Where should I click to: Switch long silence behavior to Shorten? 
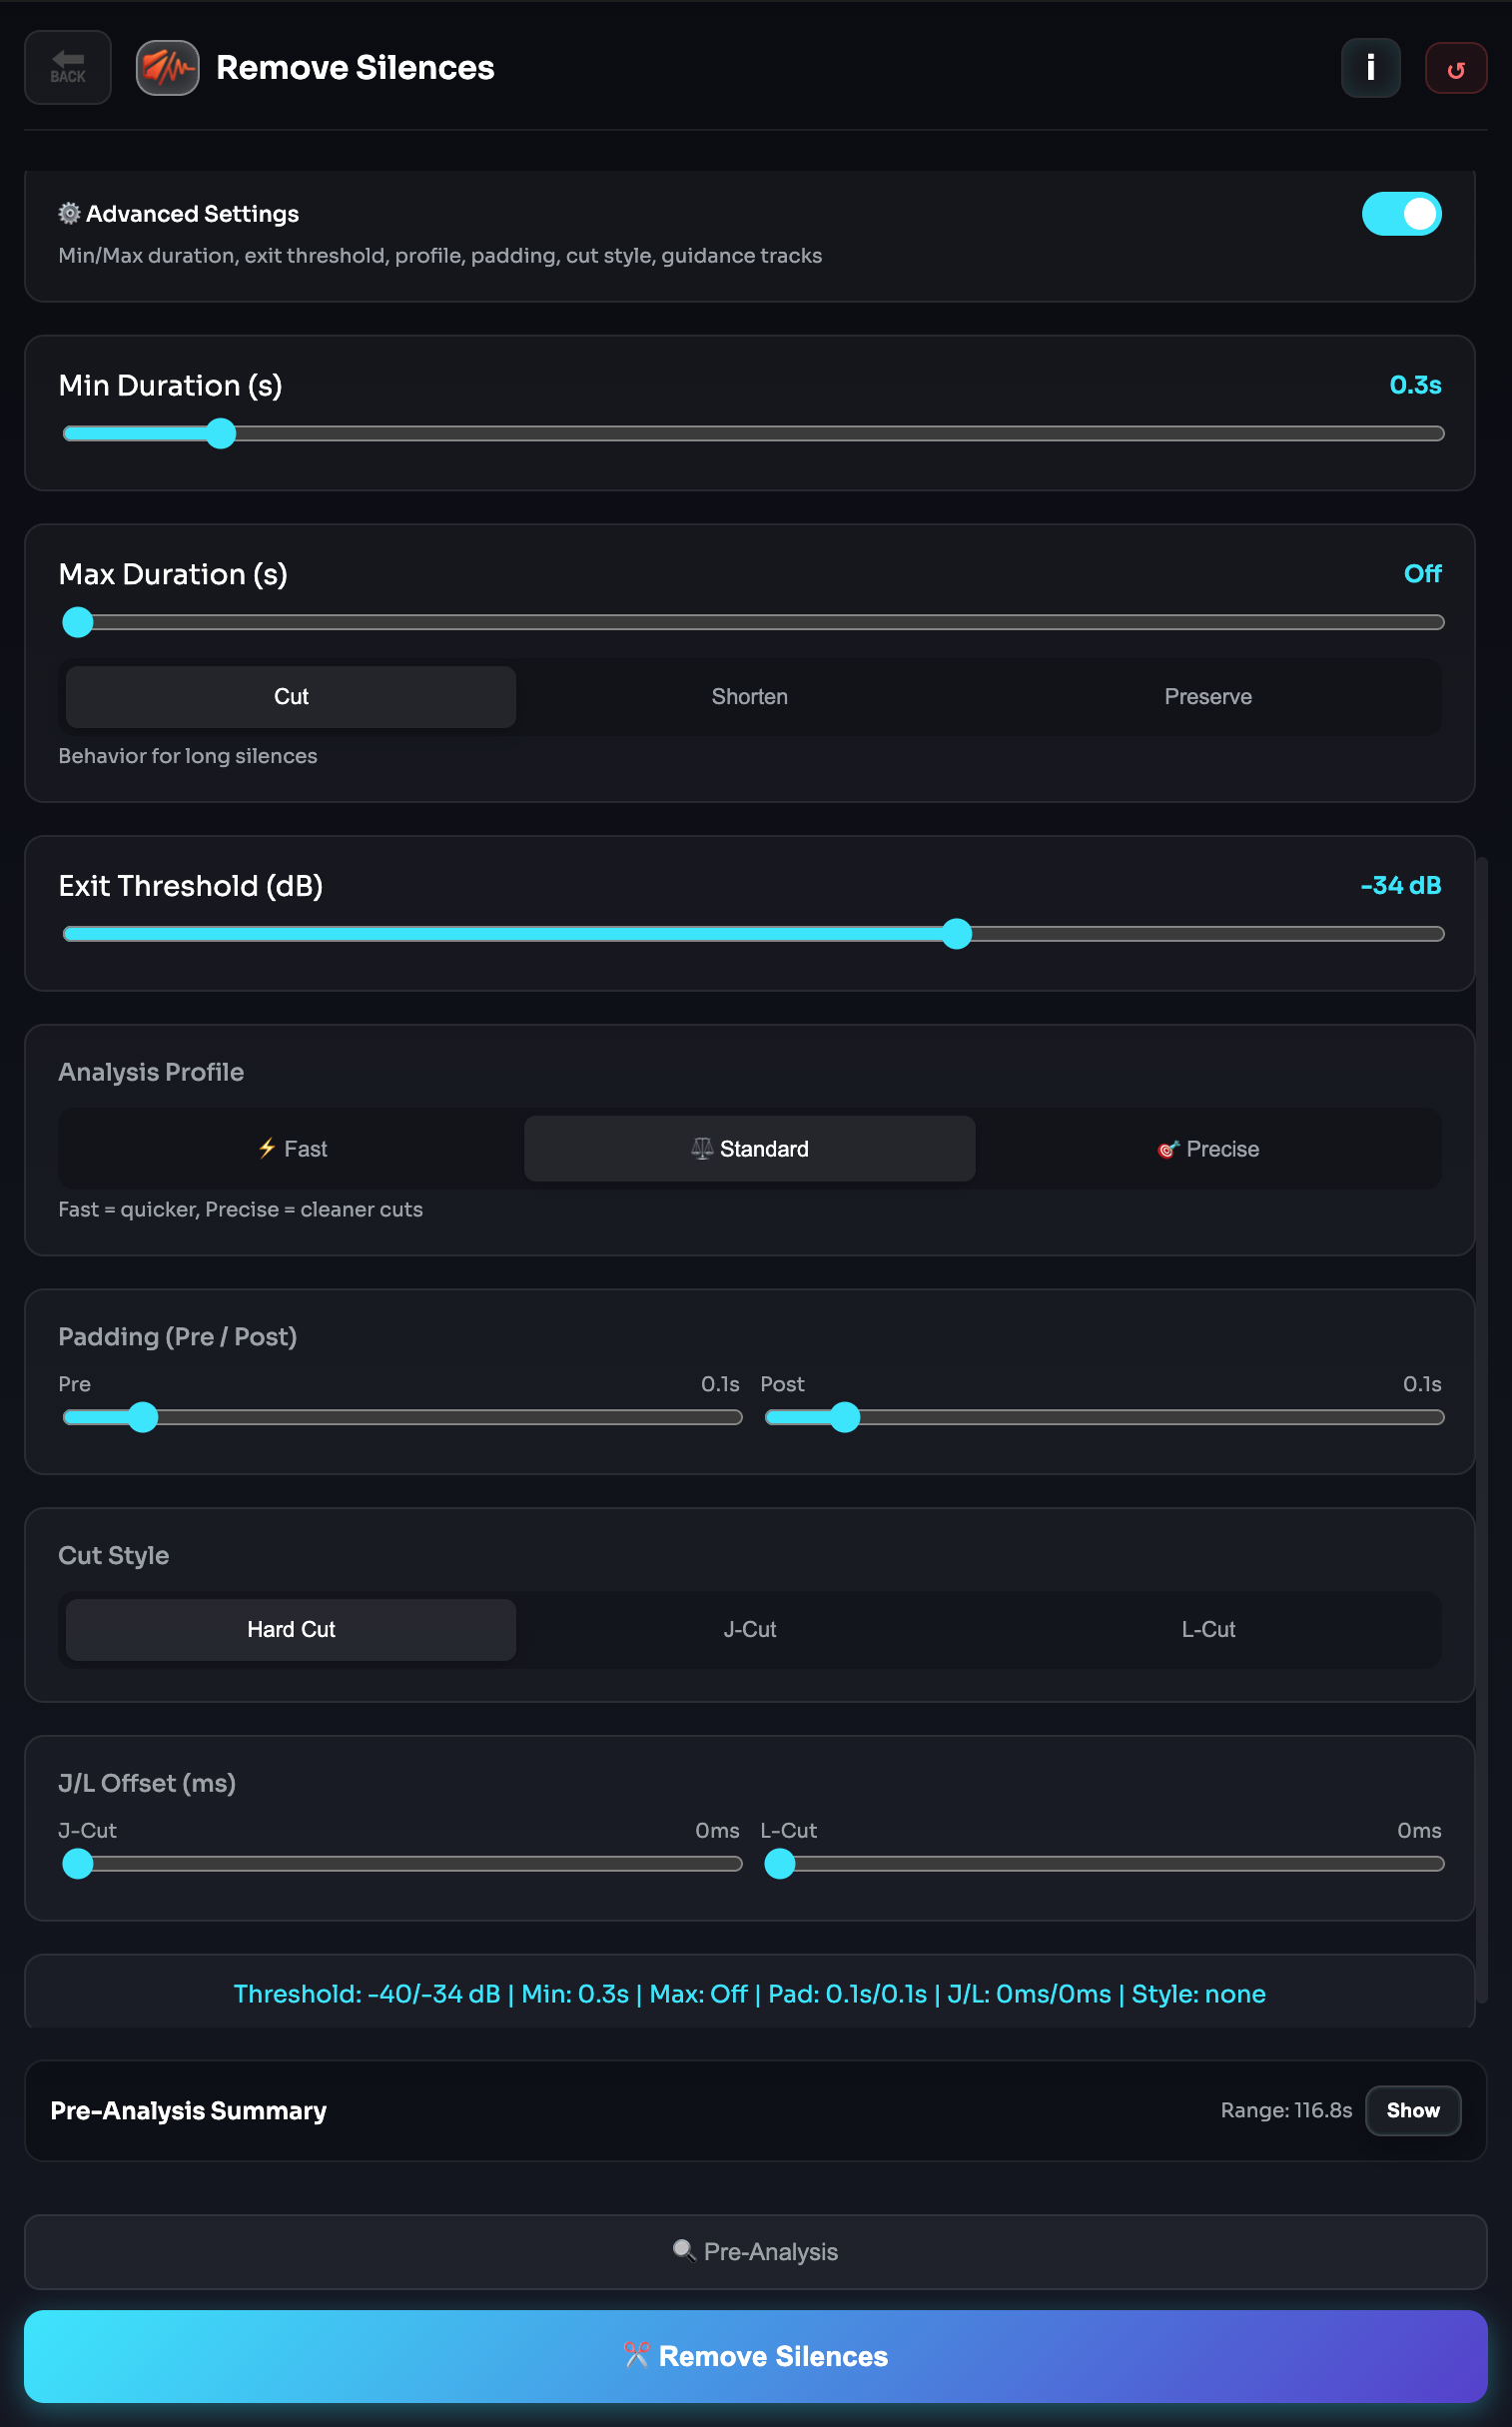pos(749,697)
